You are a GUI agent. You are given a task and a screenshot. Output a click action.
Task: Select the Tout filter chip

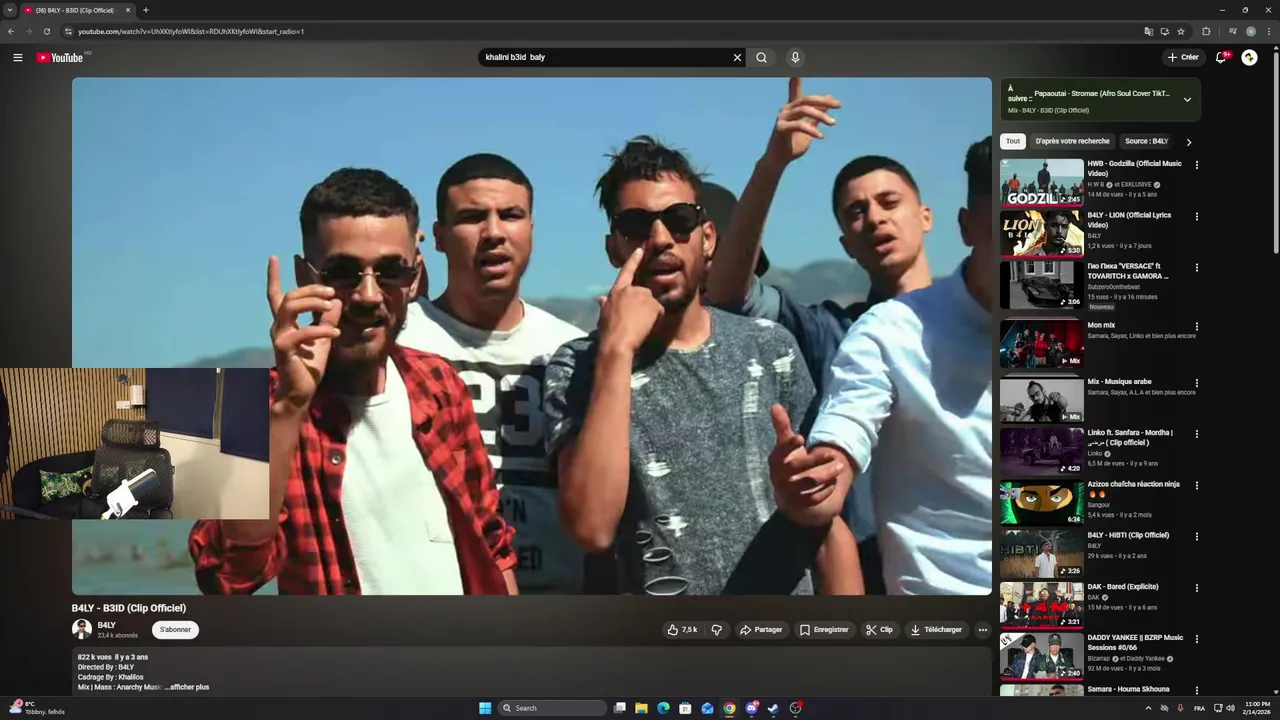1013,141
